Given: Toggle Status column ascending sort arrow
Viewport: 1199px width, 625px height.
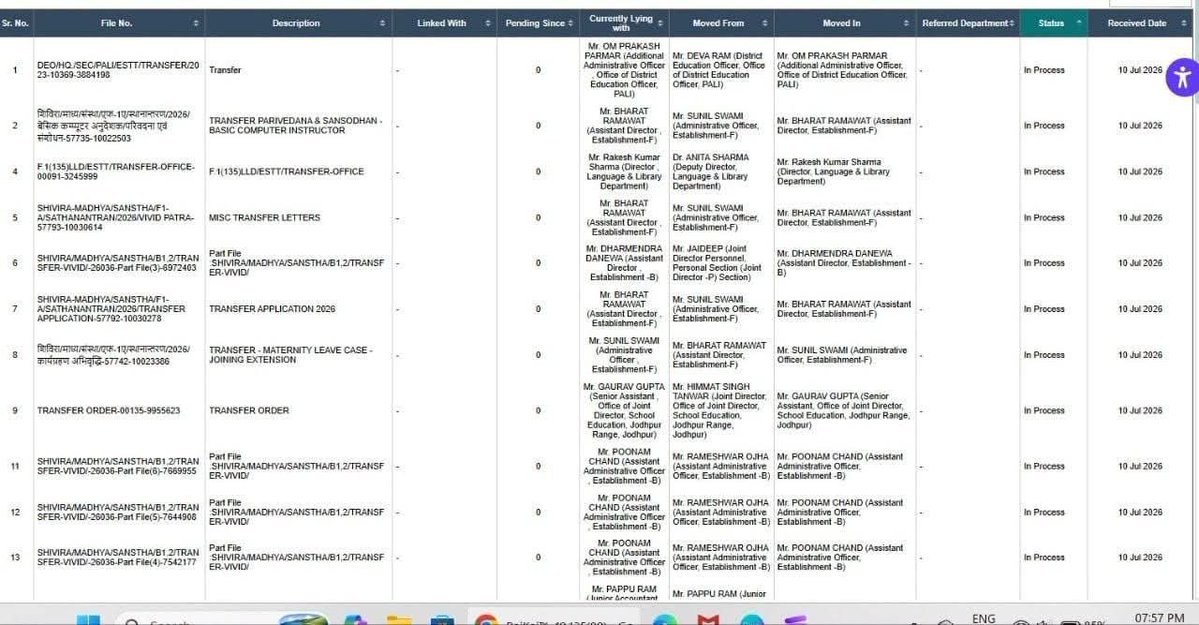Looking at the screenshot, I should (x=1079, y=23).
